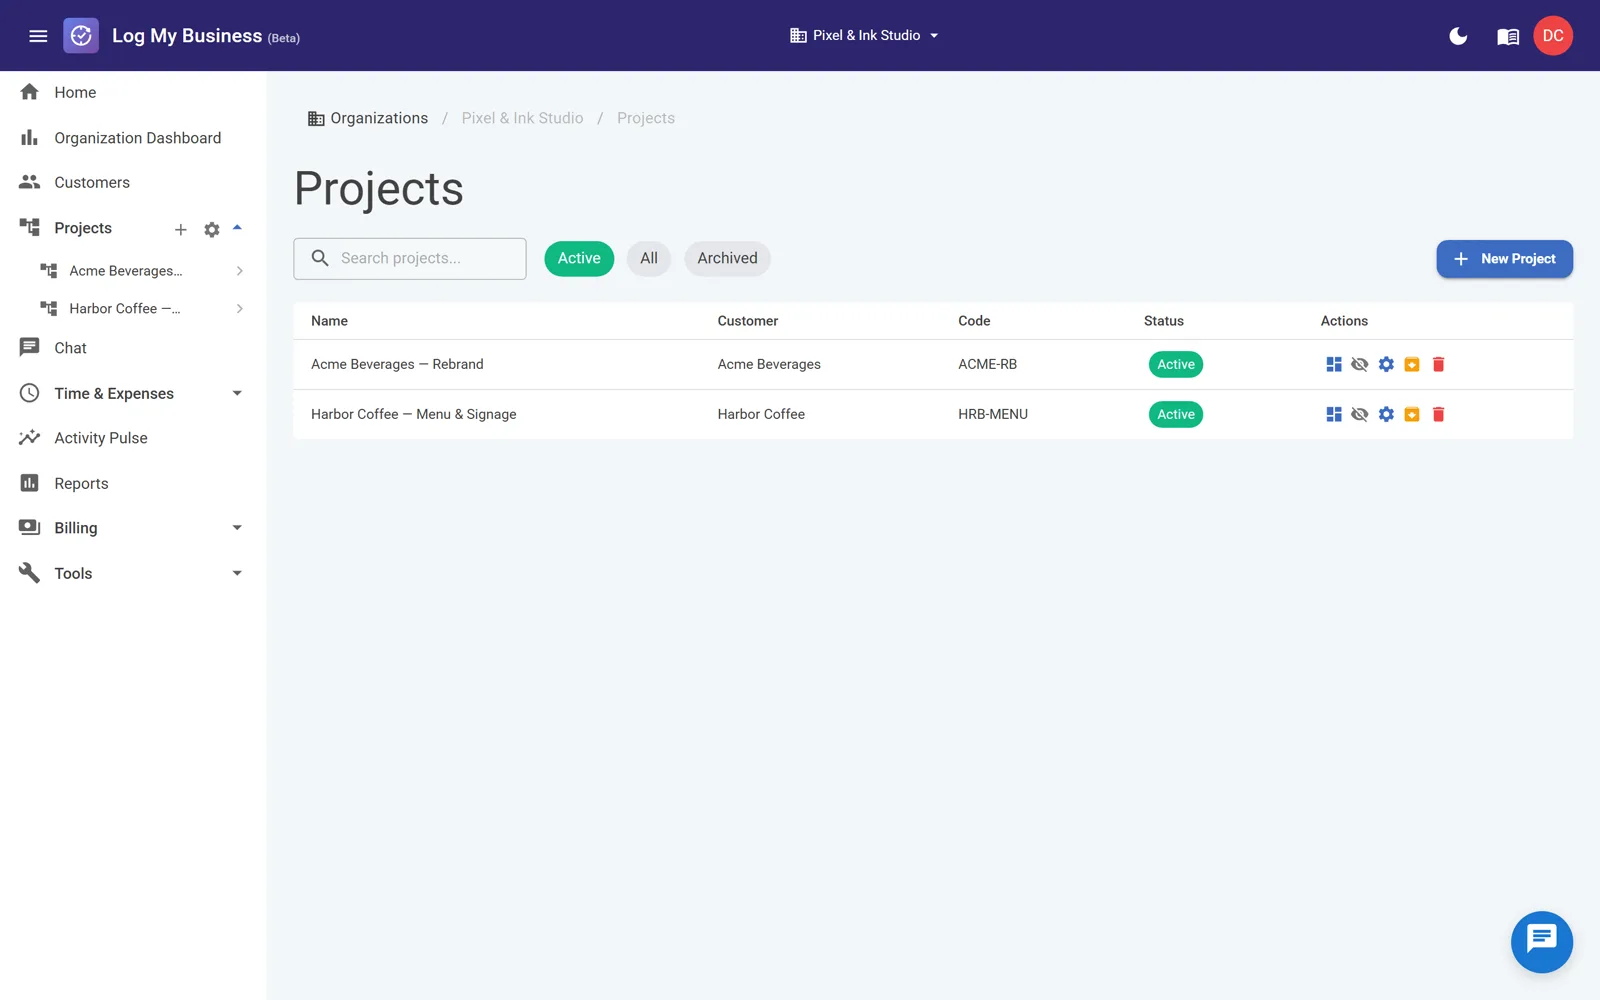Focus the Search projects field

(x=410, y=258)
